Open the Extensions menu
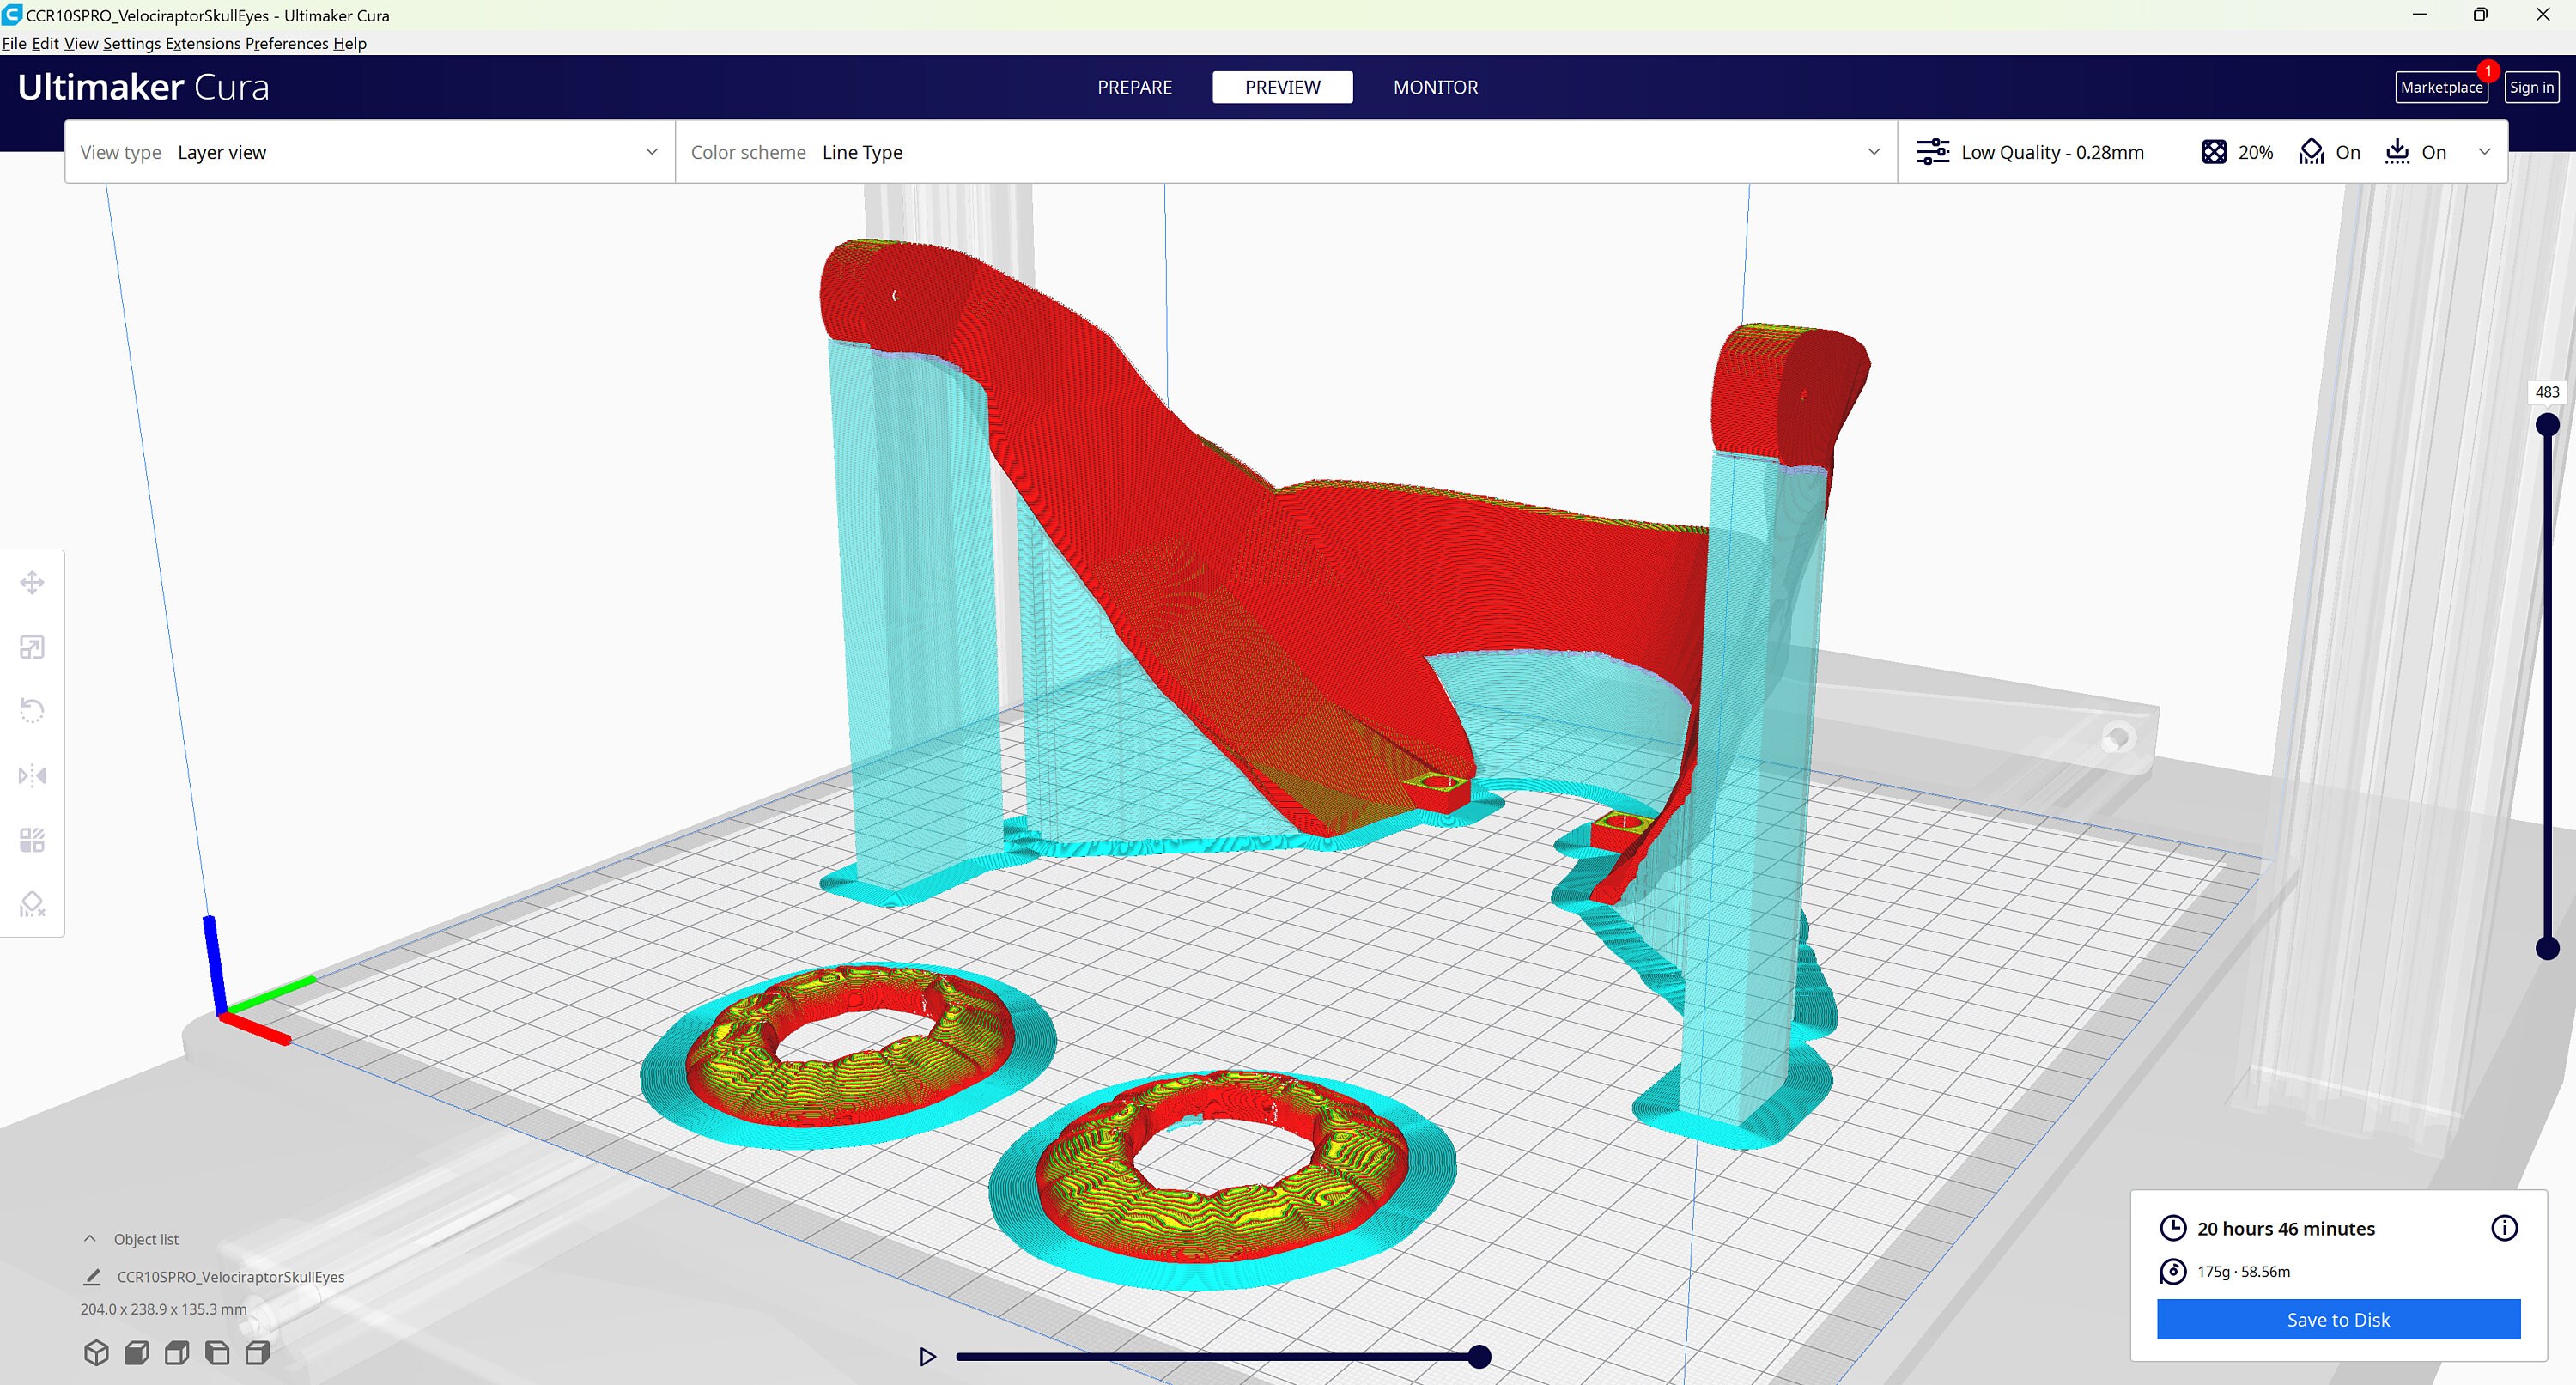The width and height of the screenshot is (2576, 1385). point(203,43)
